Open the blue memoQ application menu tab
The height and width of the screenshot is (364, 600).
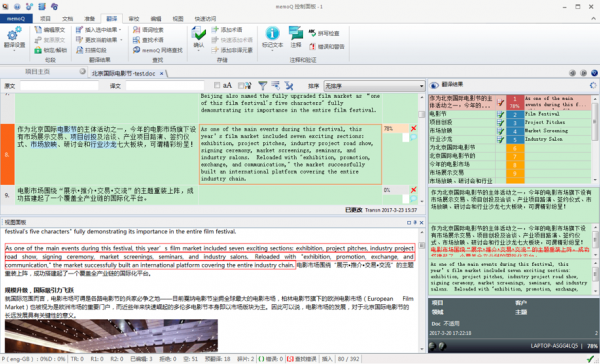pos(16,18)
